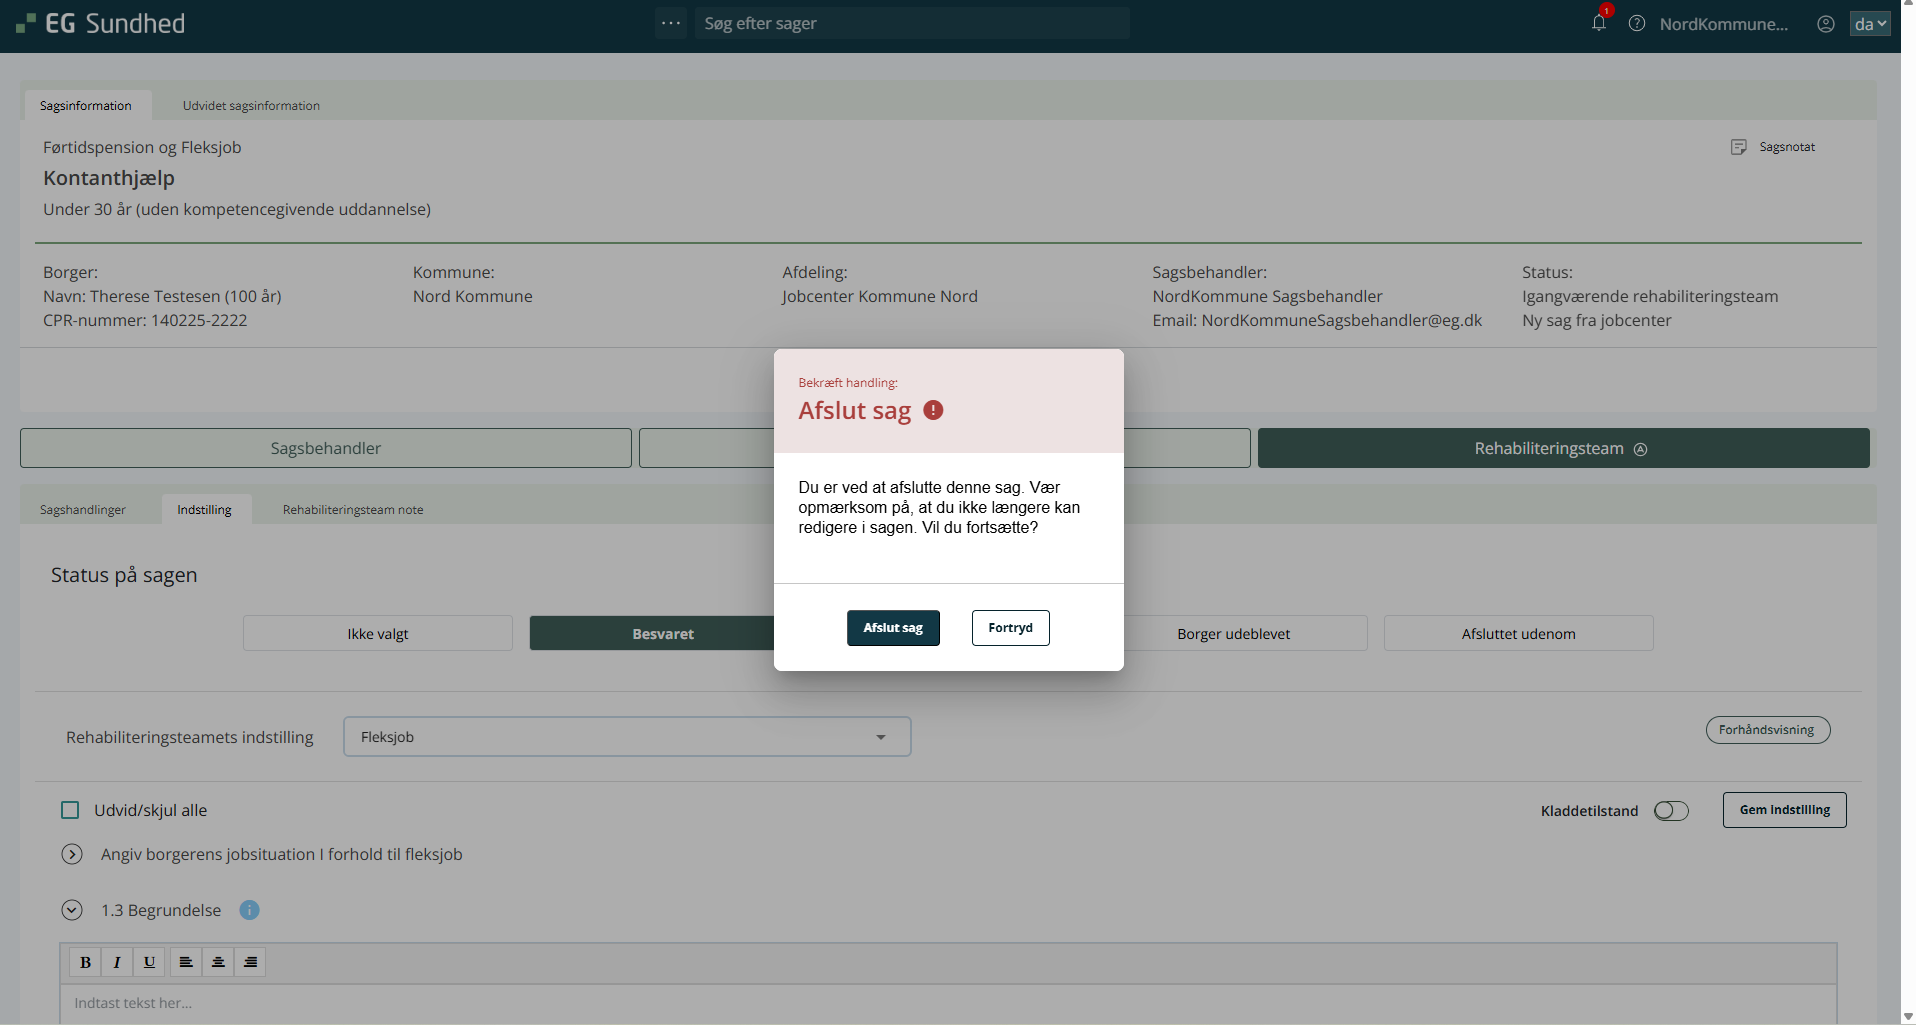Apply bold formatting in the editor
This screenshot has height=1025, width=1916.
[86, 962]
